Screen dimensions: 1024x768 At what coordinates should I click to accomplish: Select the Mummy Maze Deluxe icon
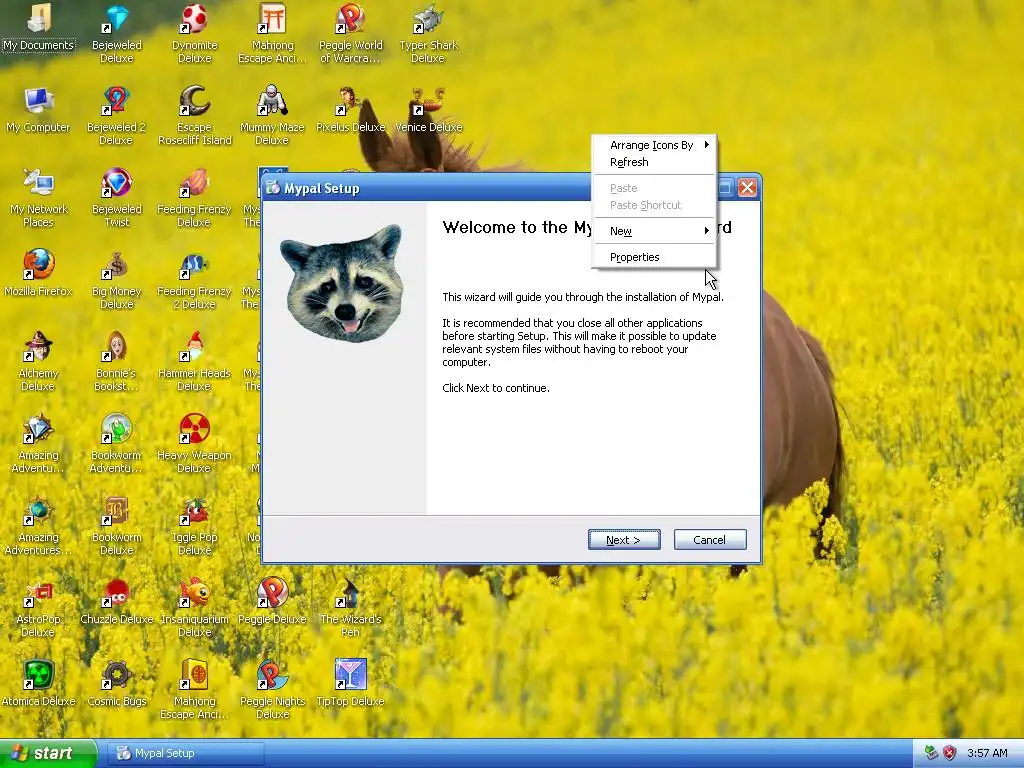click(272, 116)
